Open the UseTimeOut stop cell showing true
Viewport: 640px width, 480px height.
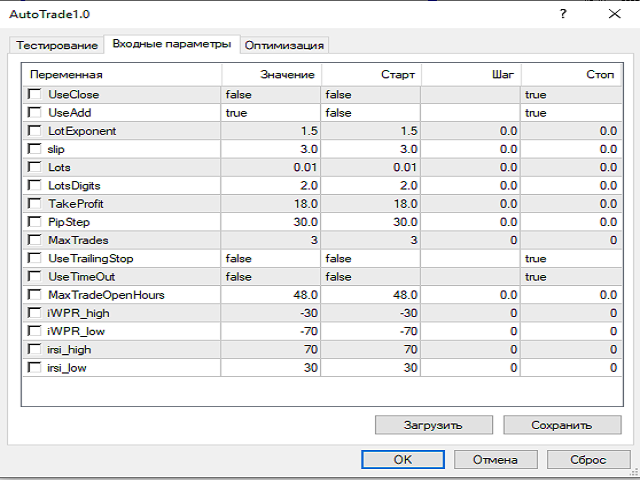tap(571, 277)
